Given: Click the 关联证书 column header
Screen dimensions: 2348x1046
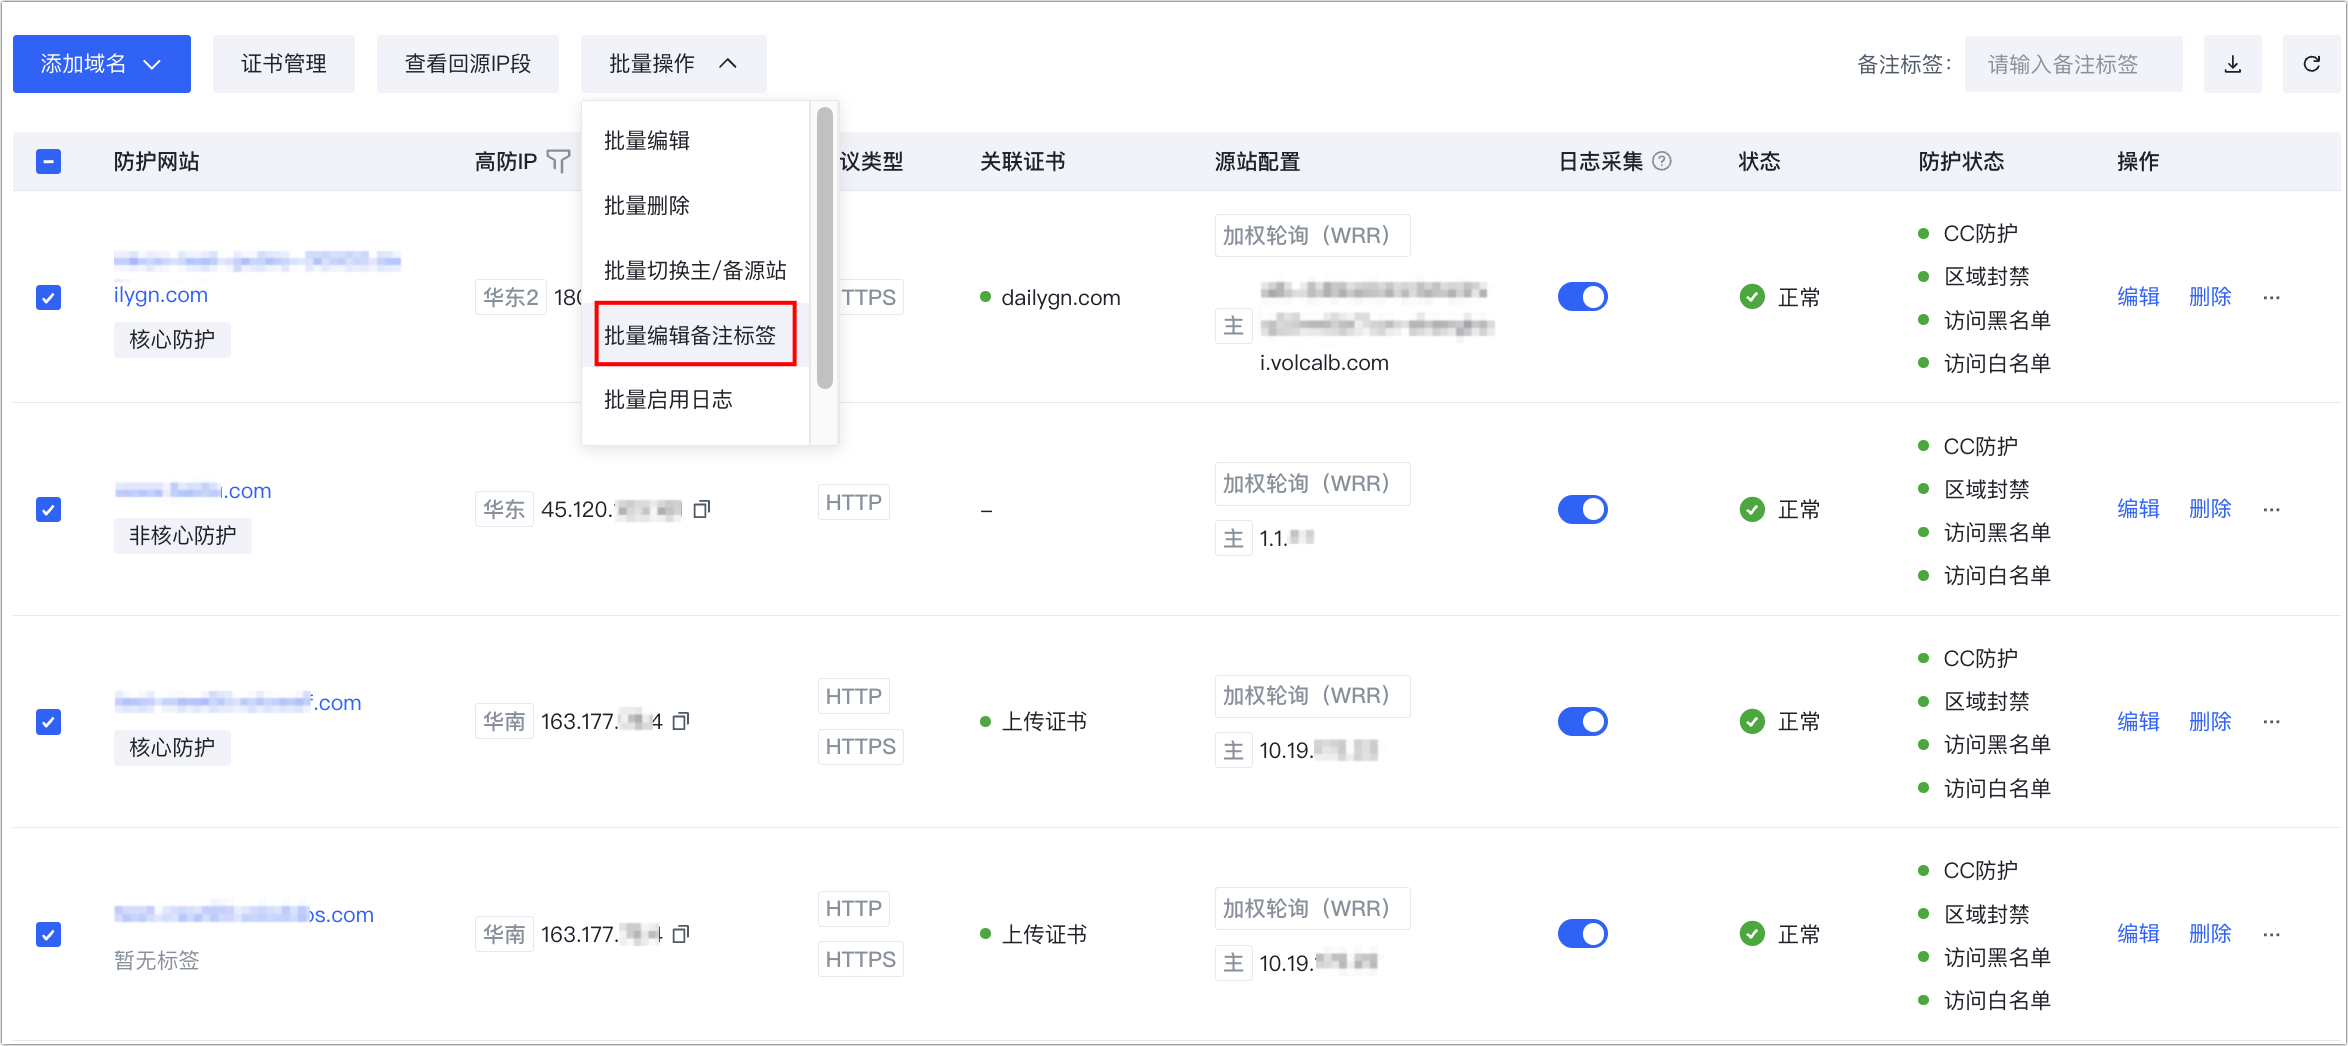Looking at the screenshot, I should [x=1022, y=161].
